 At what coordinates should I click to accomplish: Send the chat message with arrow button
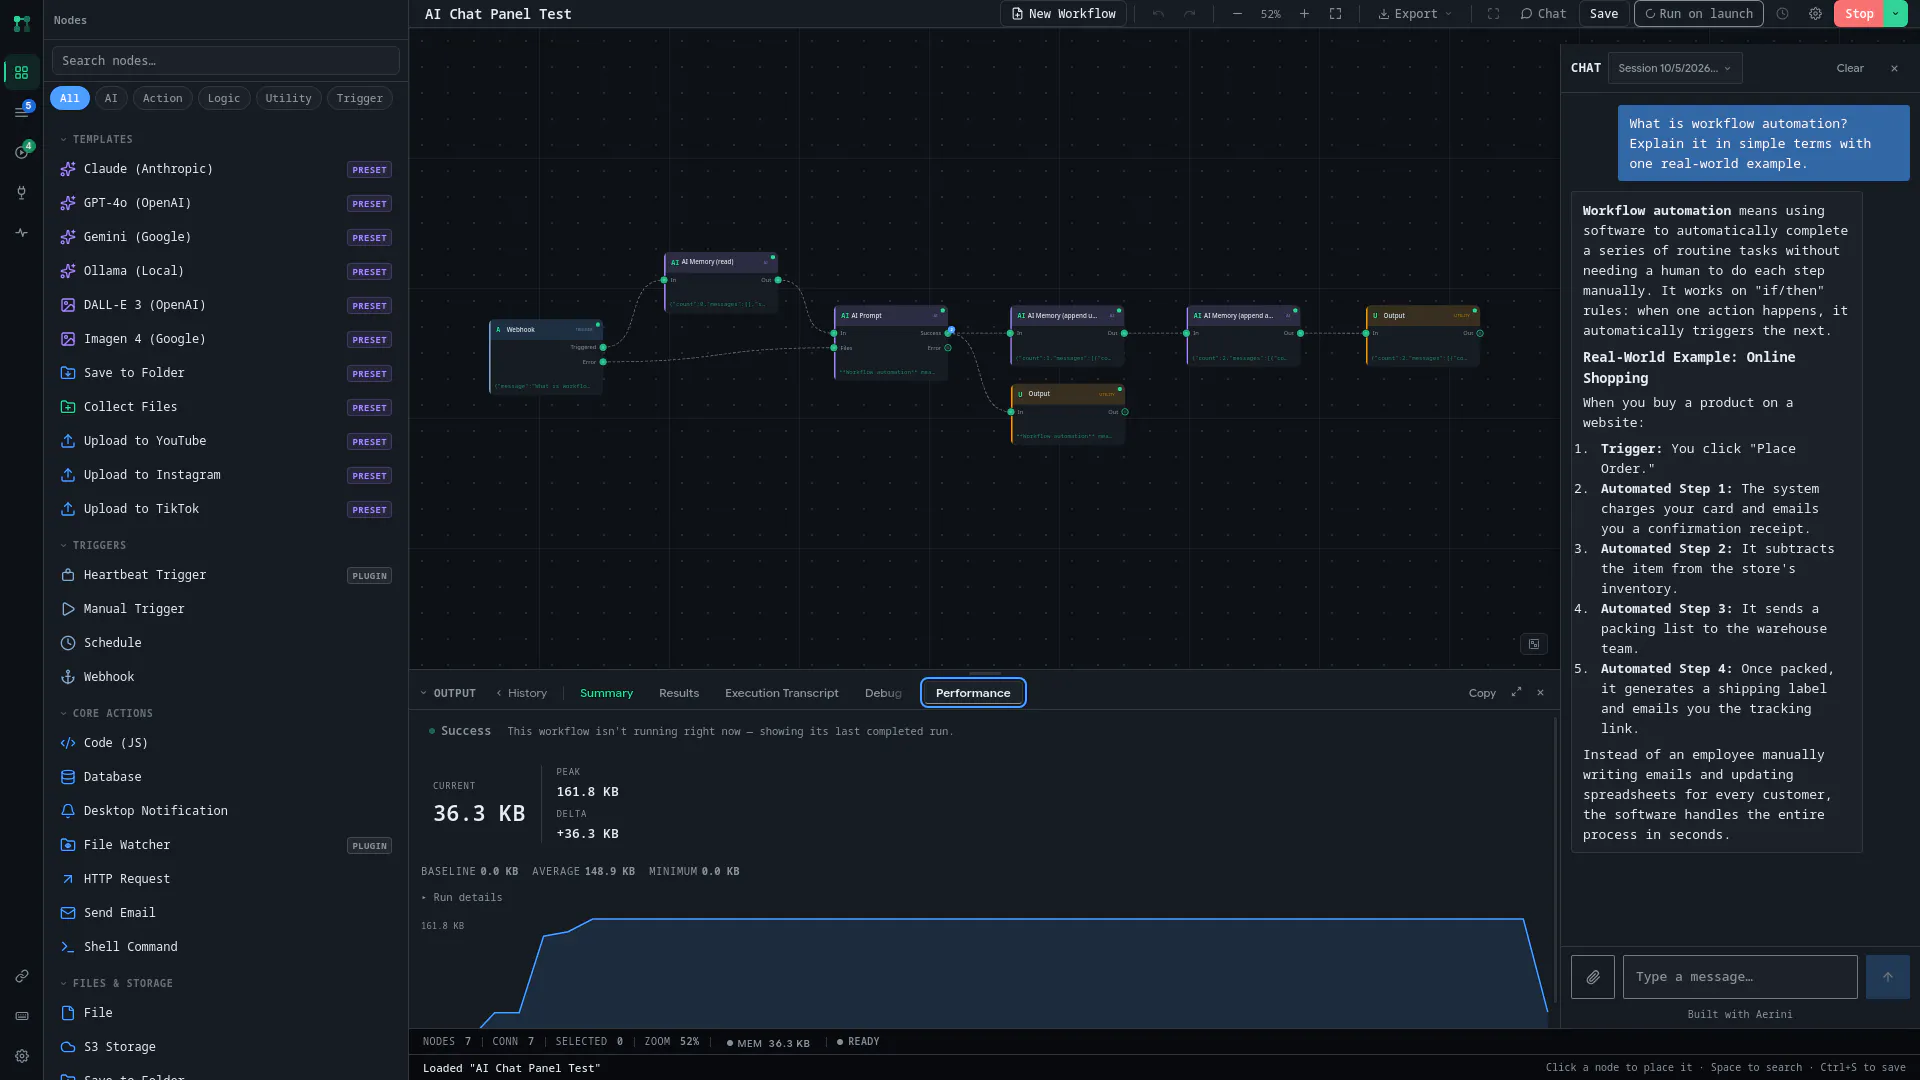click(x=1887, y=977)
